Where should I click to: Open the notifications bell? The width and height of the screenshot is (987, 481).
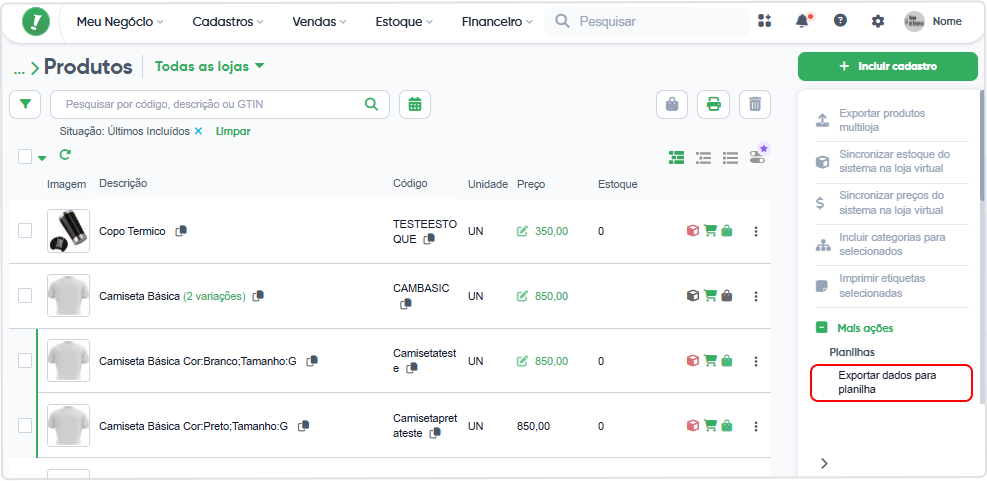802,21
